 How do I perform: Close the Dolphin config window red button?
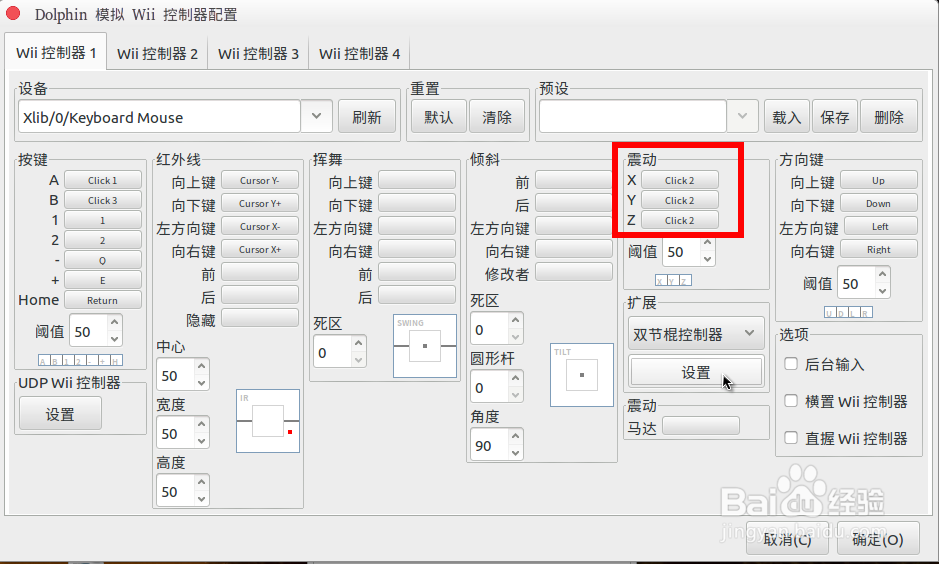tap(13, 13)
